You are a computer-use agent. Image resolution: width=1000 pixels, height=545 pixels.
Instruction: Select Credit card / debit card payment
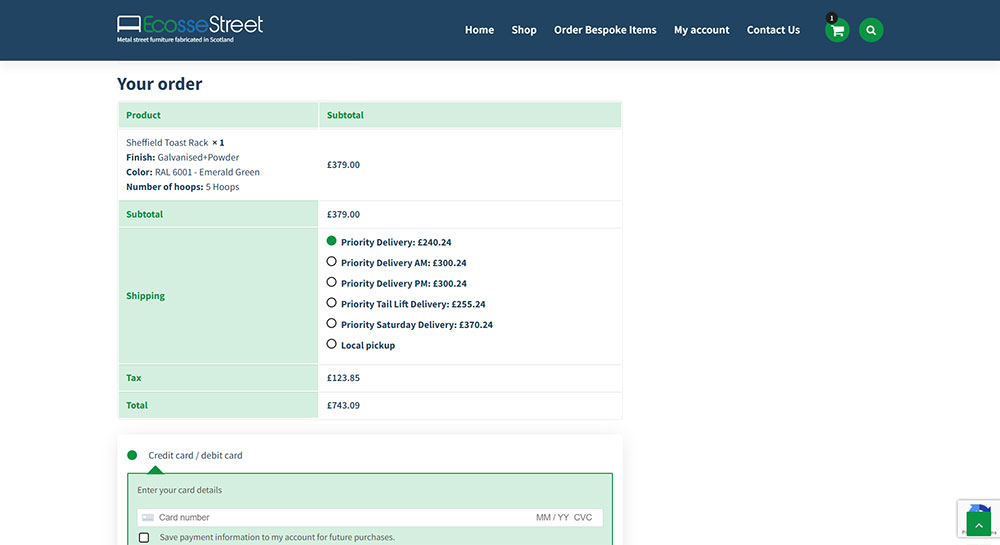(132, 455)
